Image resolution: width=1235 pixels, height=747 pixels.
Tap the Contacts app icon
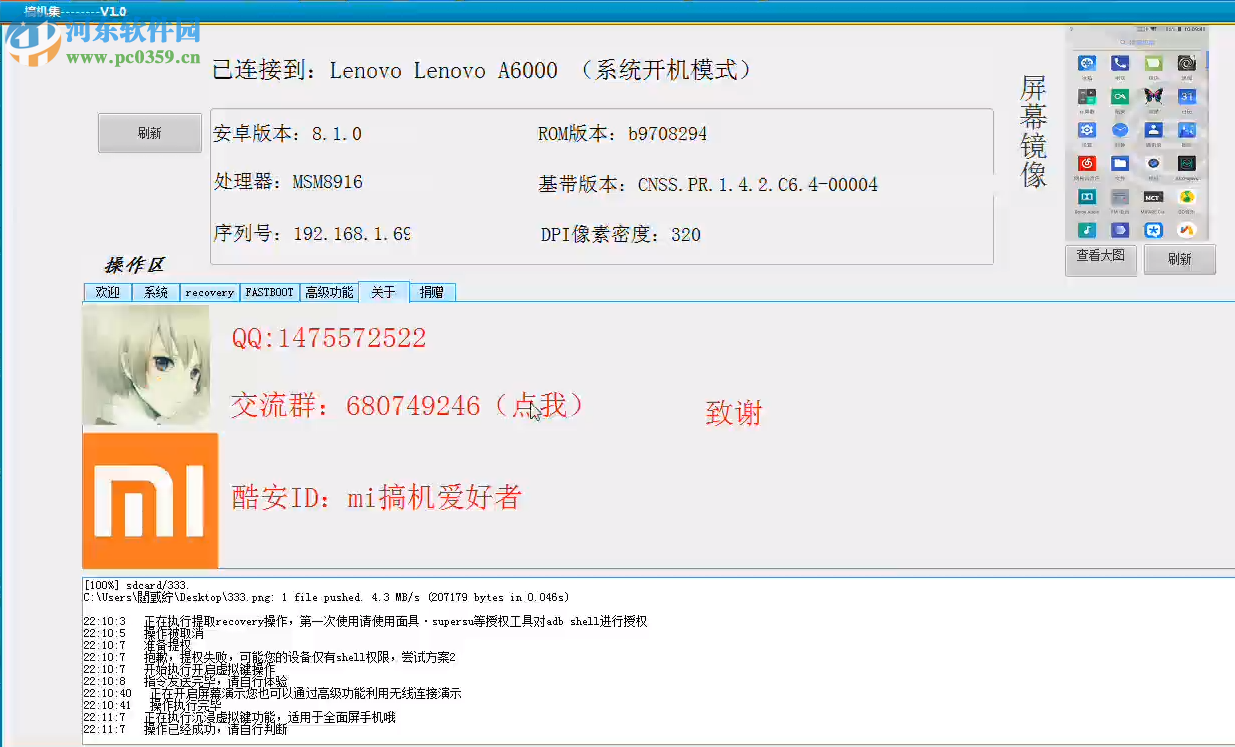coord(1153,130)
